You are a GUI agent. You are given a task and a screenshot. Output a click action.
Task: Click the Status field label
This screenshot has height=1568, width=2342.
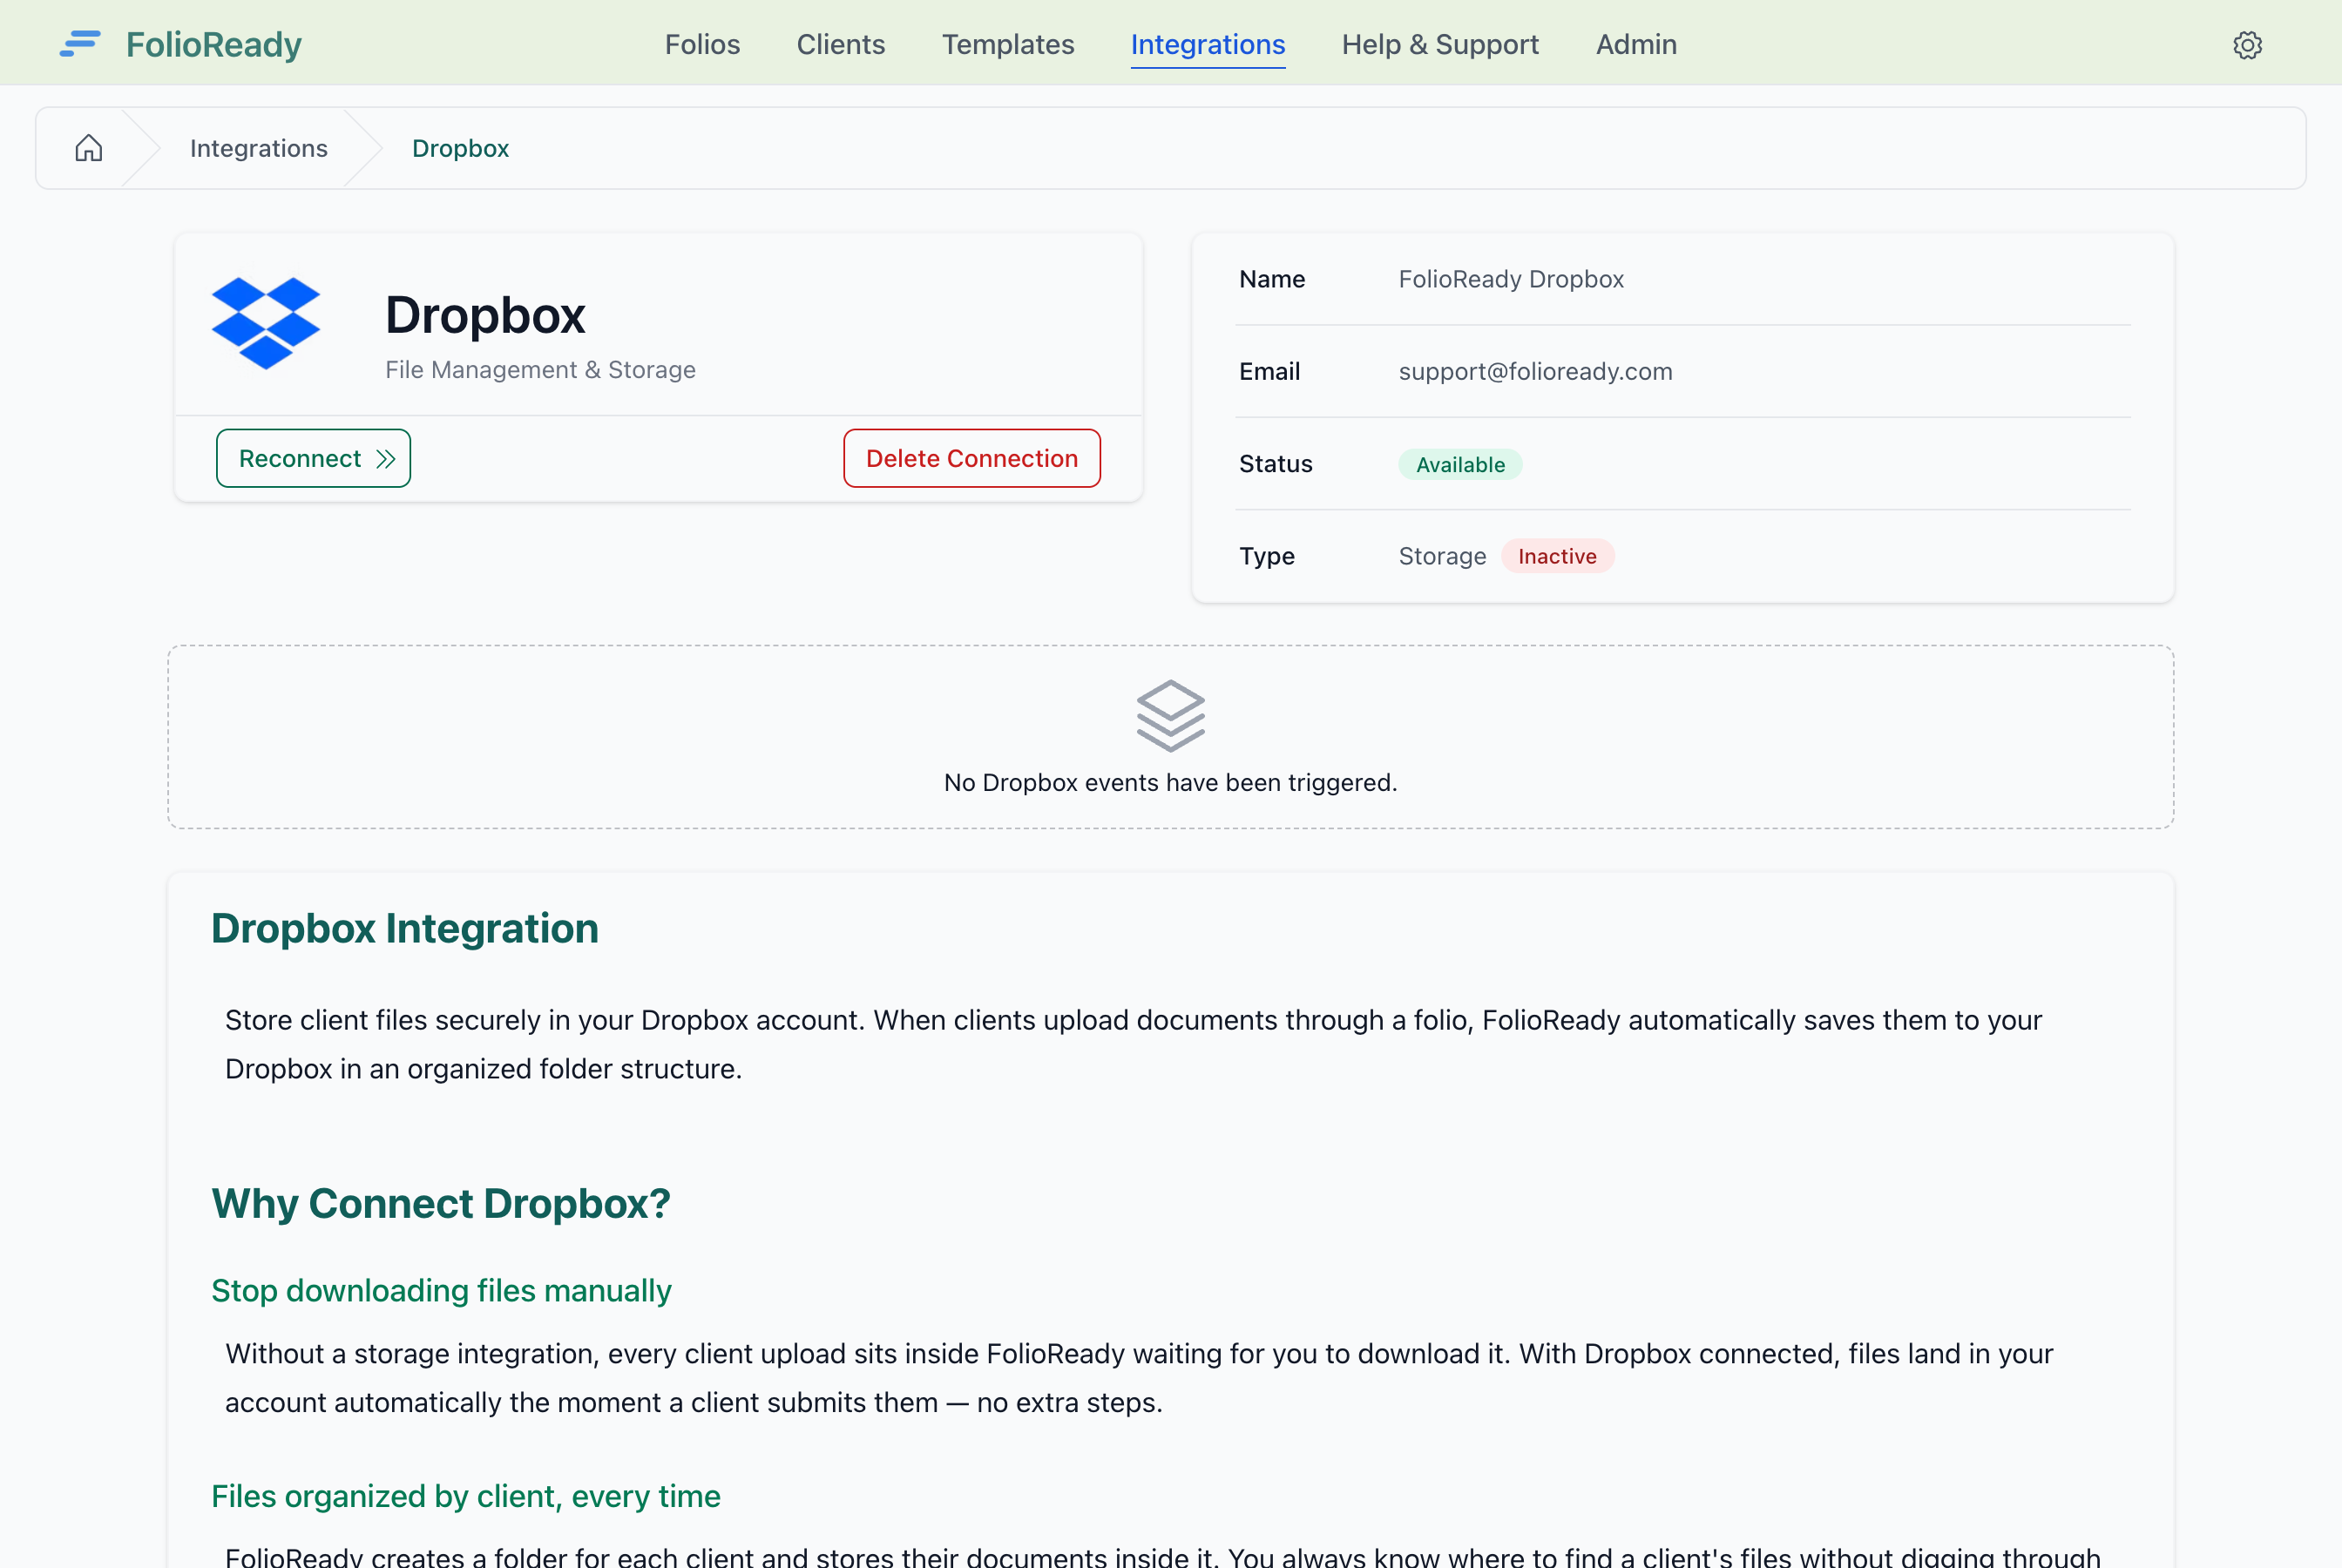[1275, 464]
